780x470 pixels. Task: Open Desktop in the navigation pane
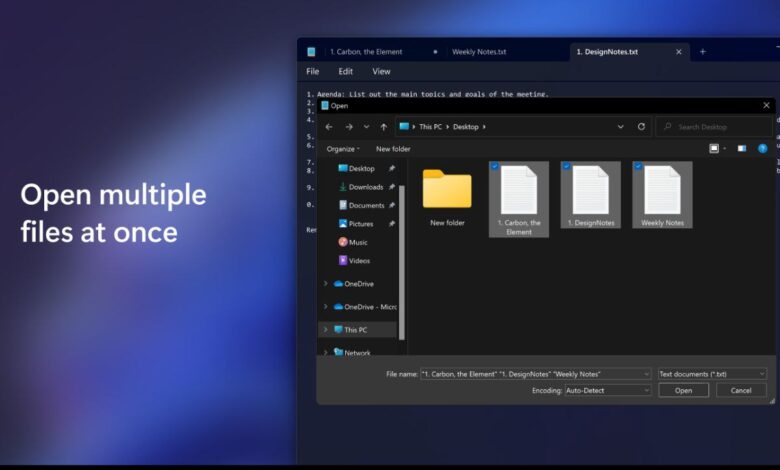tap(362, 169)
